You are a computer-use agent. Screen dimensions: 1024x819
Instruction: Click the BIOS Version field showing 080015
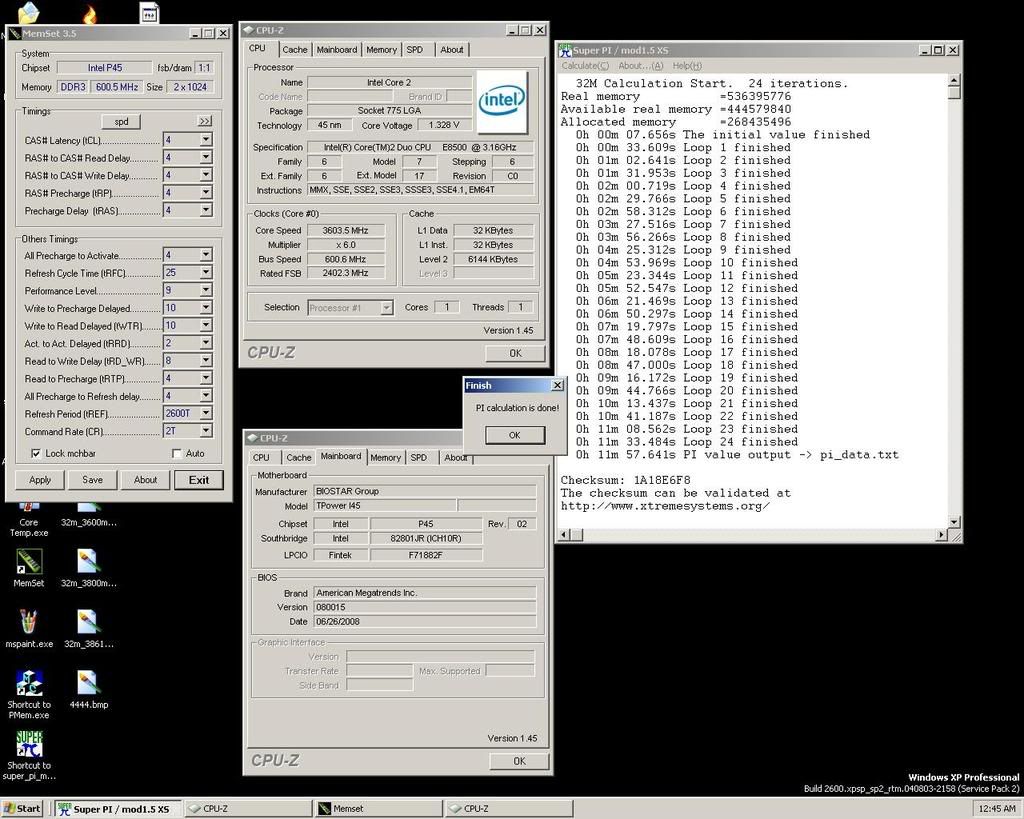pyautogui.click(x=424, y=607)
